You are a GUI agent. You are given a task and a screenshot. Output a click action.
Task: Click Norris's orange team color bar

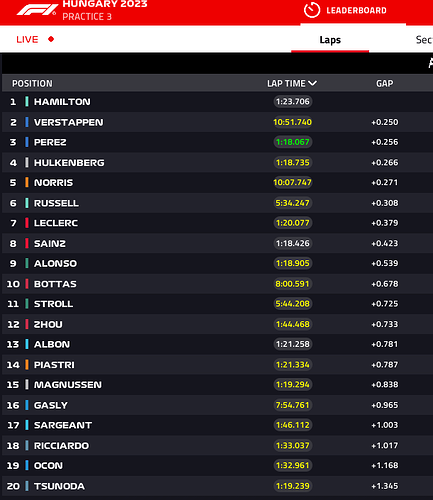pos(27,183)
